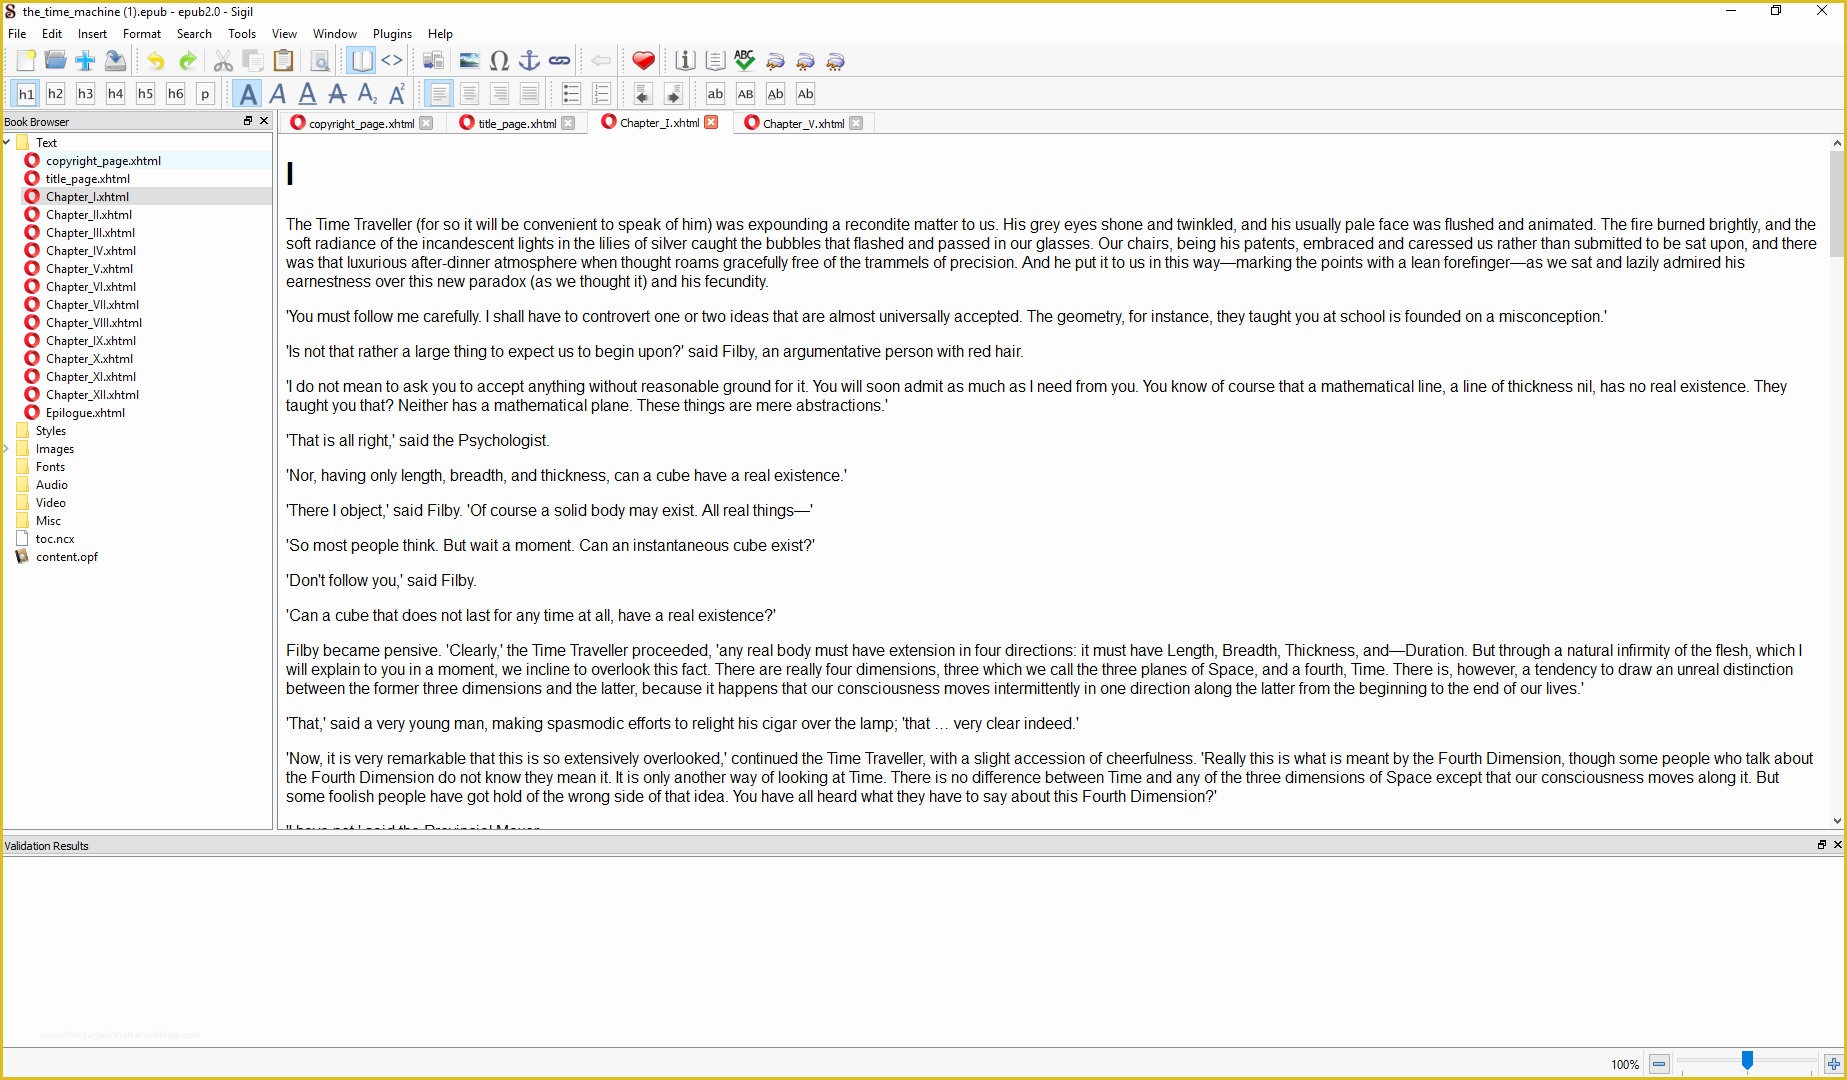Cut the selection with scissors icon

[x=223, y=61]
